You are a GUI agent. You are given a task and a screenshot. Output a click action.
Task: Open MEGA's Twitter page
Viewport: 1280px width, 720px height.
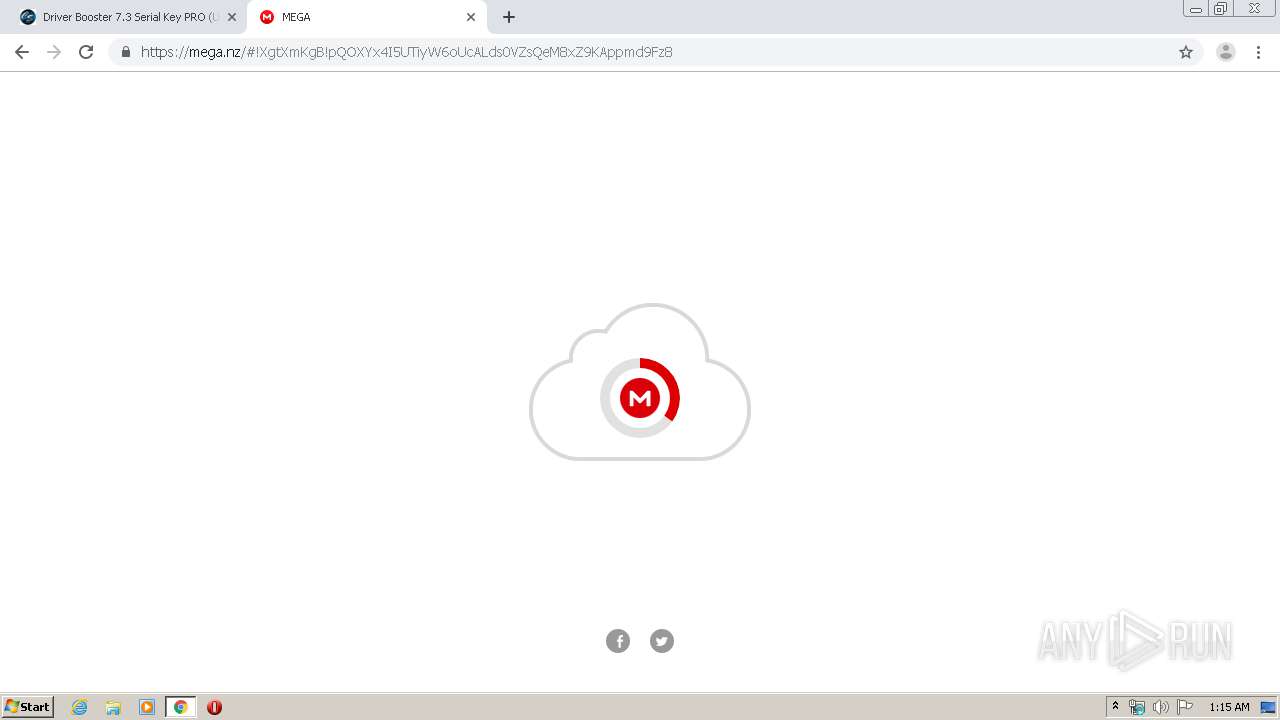(x=662, y=641)
